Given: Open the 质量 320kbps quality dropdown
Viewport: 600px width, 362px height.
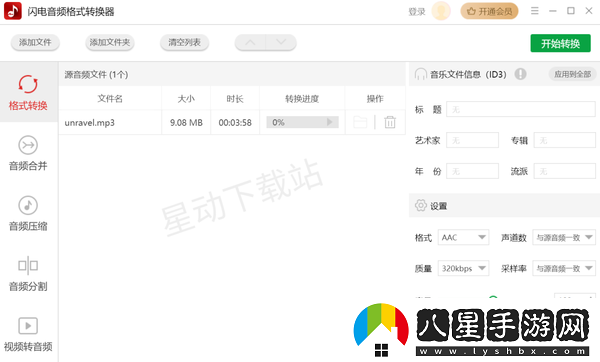Looking at the screenshot, I should tap(463, 268).
